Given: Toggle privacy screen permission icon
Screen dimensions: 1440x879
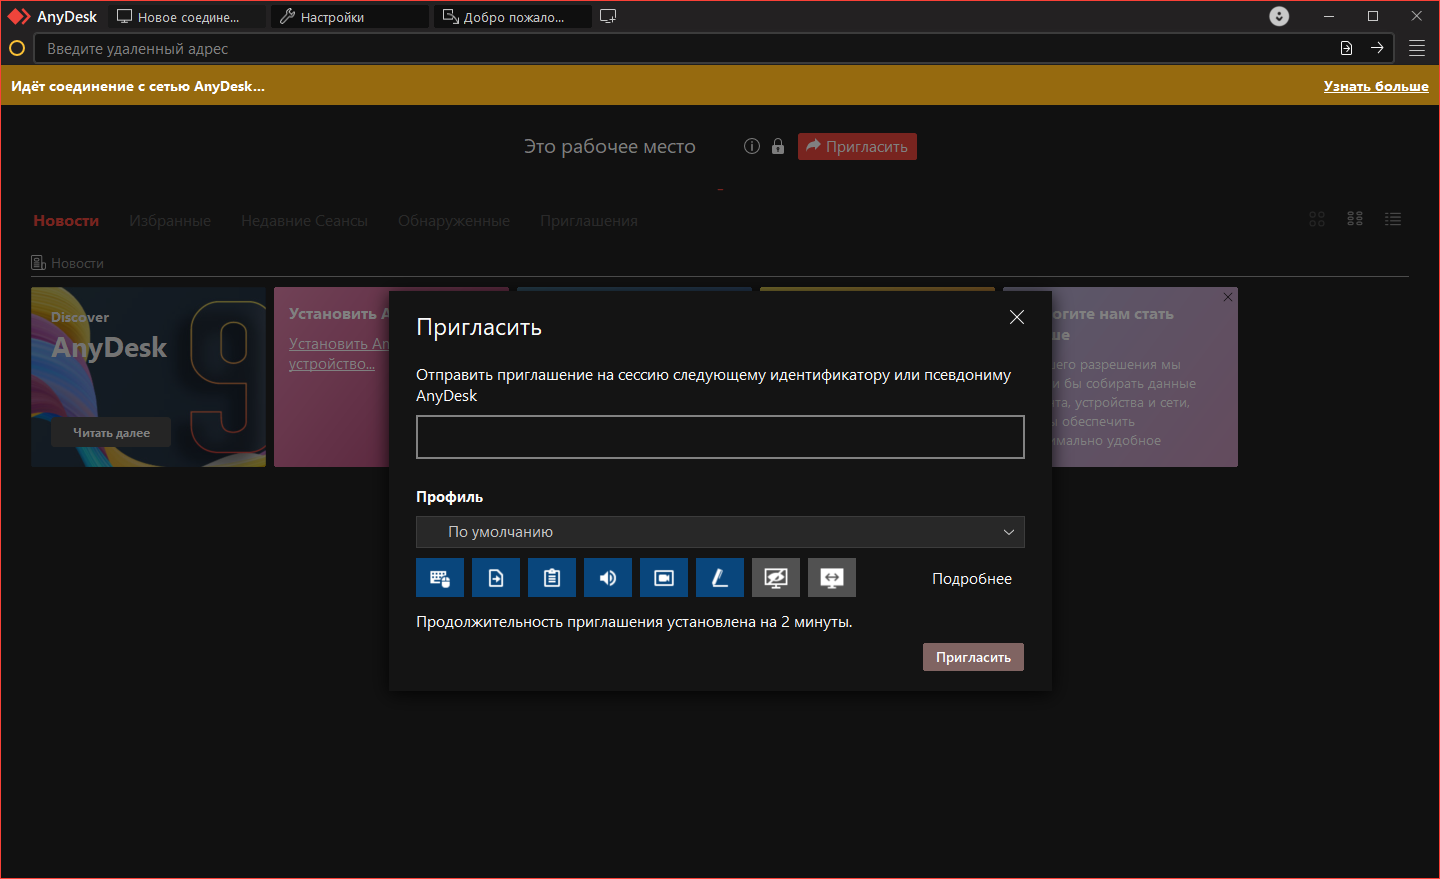Looking at the screenshot, I should click(776, 578).
